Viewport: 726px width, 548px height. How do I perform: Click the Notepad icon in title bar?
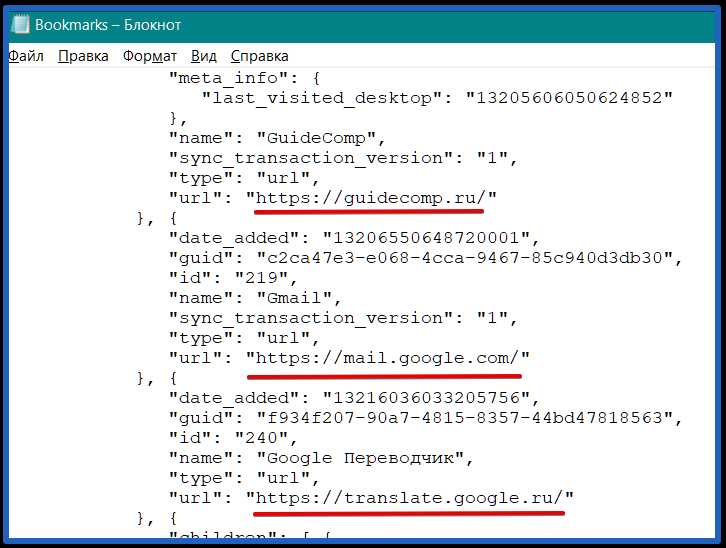[x=20, y=24]
